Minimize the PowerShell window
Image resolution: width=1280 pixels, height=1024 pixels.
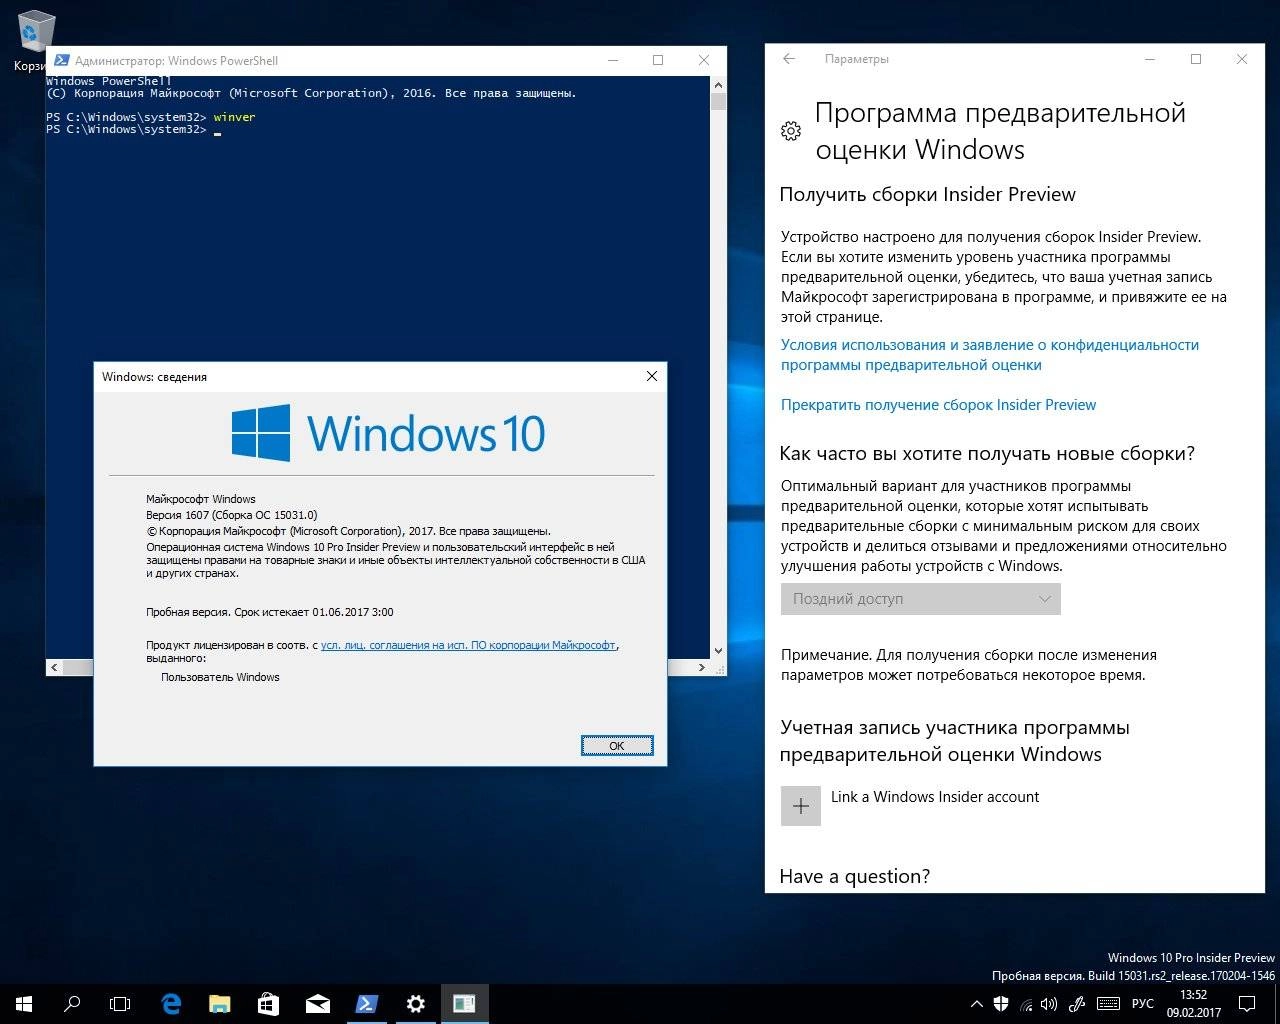click(611, 60)
